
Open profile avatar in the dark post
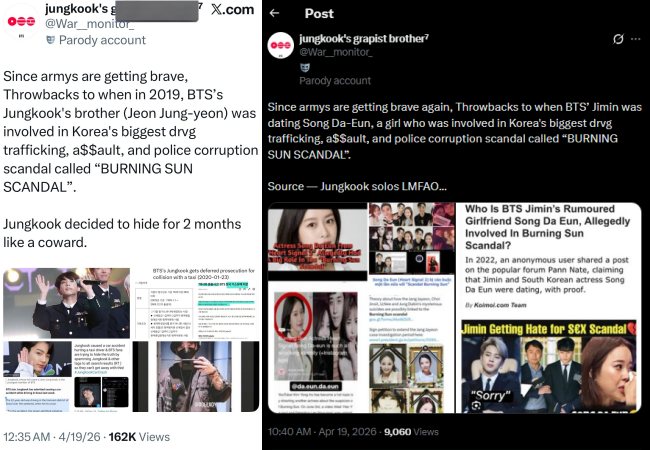281,45
